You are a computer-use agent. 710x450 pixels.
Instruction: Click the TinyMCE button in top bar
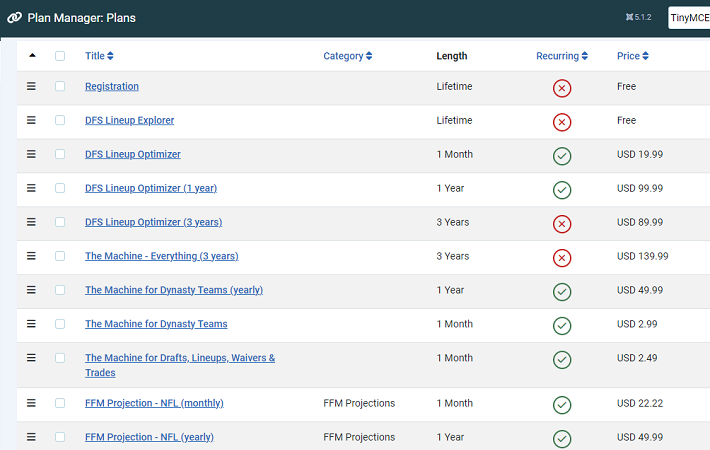(689, 18)
